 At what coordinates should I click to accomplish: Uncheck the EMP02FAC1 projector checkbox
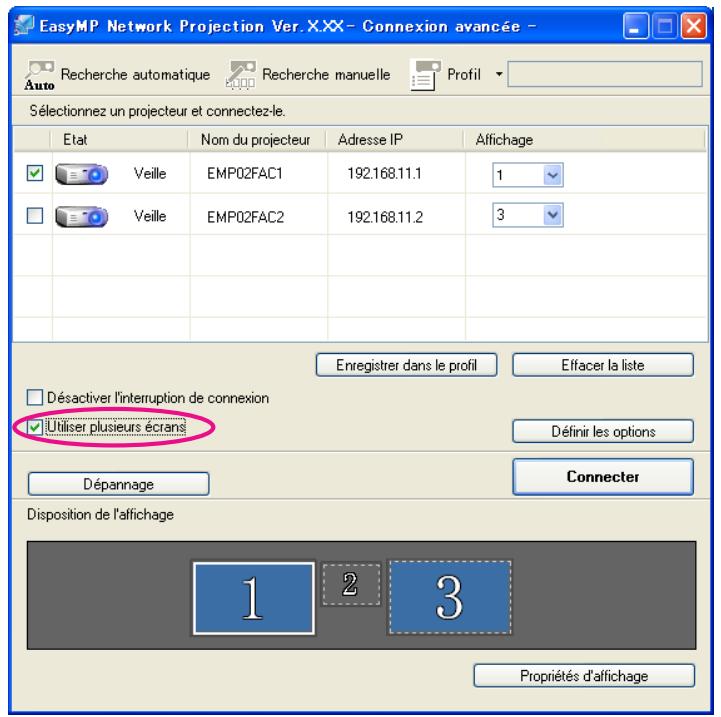35,173
